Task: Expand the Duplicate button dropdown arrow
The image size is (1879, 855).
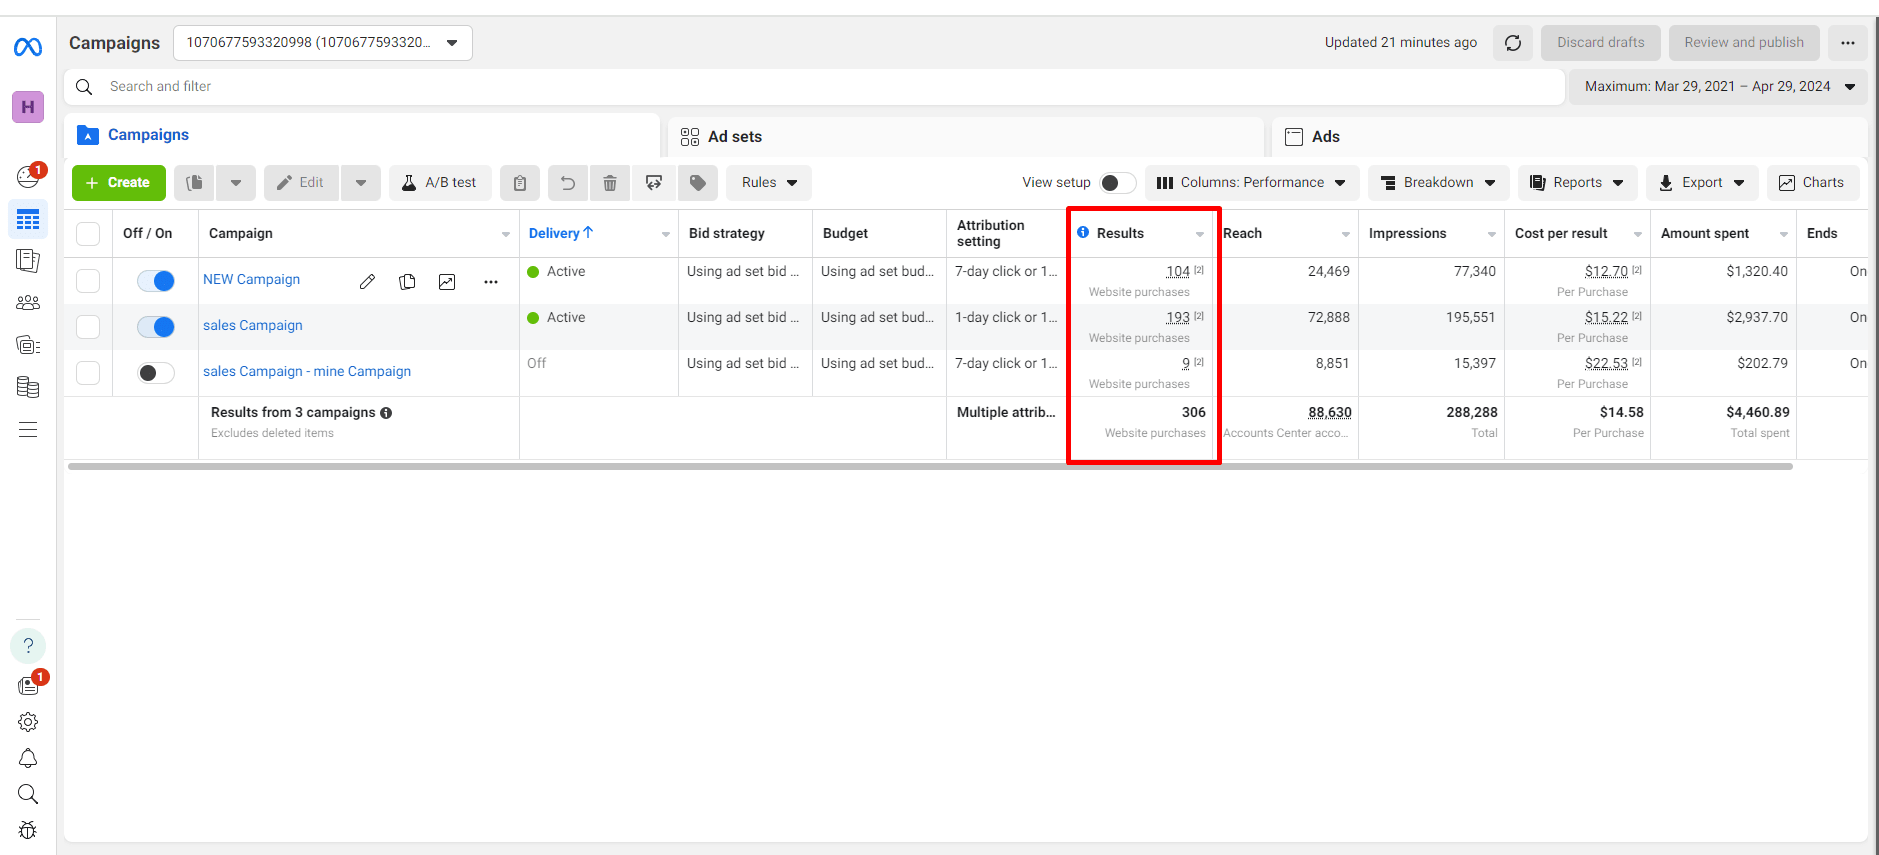Action: pyautogui.click(x=236, y=183)
